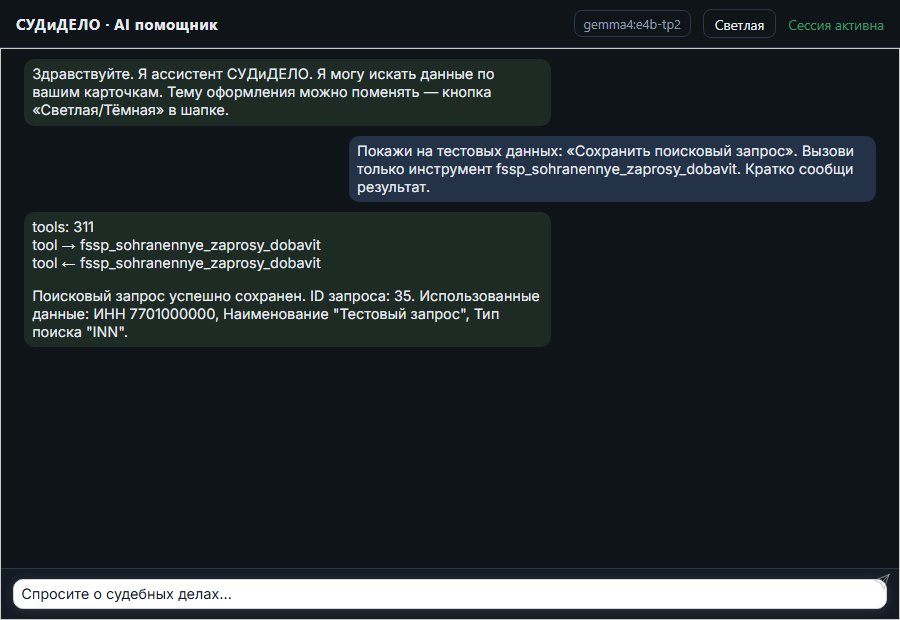Focus the 'Спросите о судебных делах...' input
The width and height of the screenshot is (900, 620).
[449, 594]
